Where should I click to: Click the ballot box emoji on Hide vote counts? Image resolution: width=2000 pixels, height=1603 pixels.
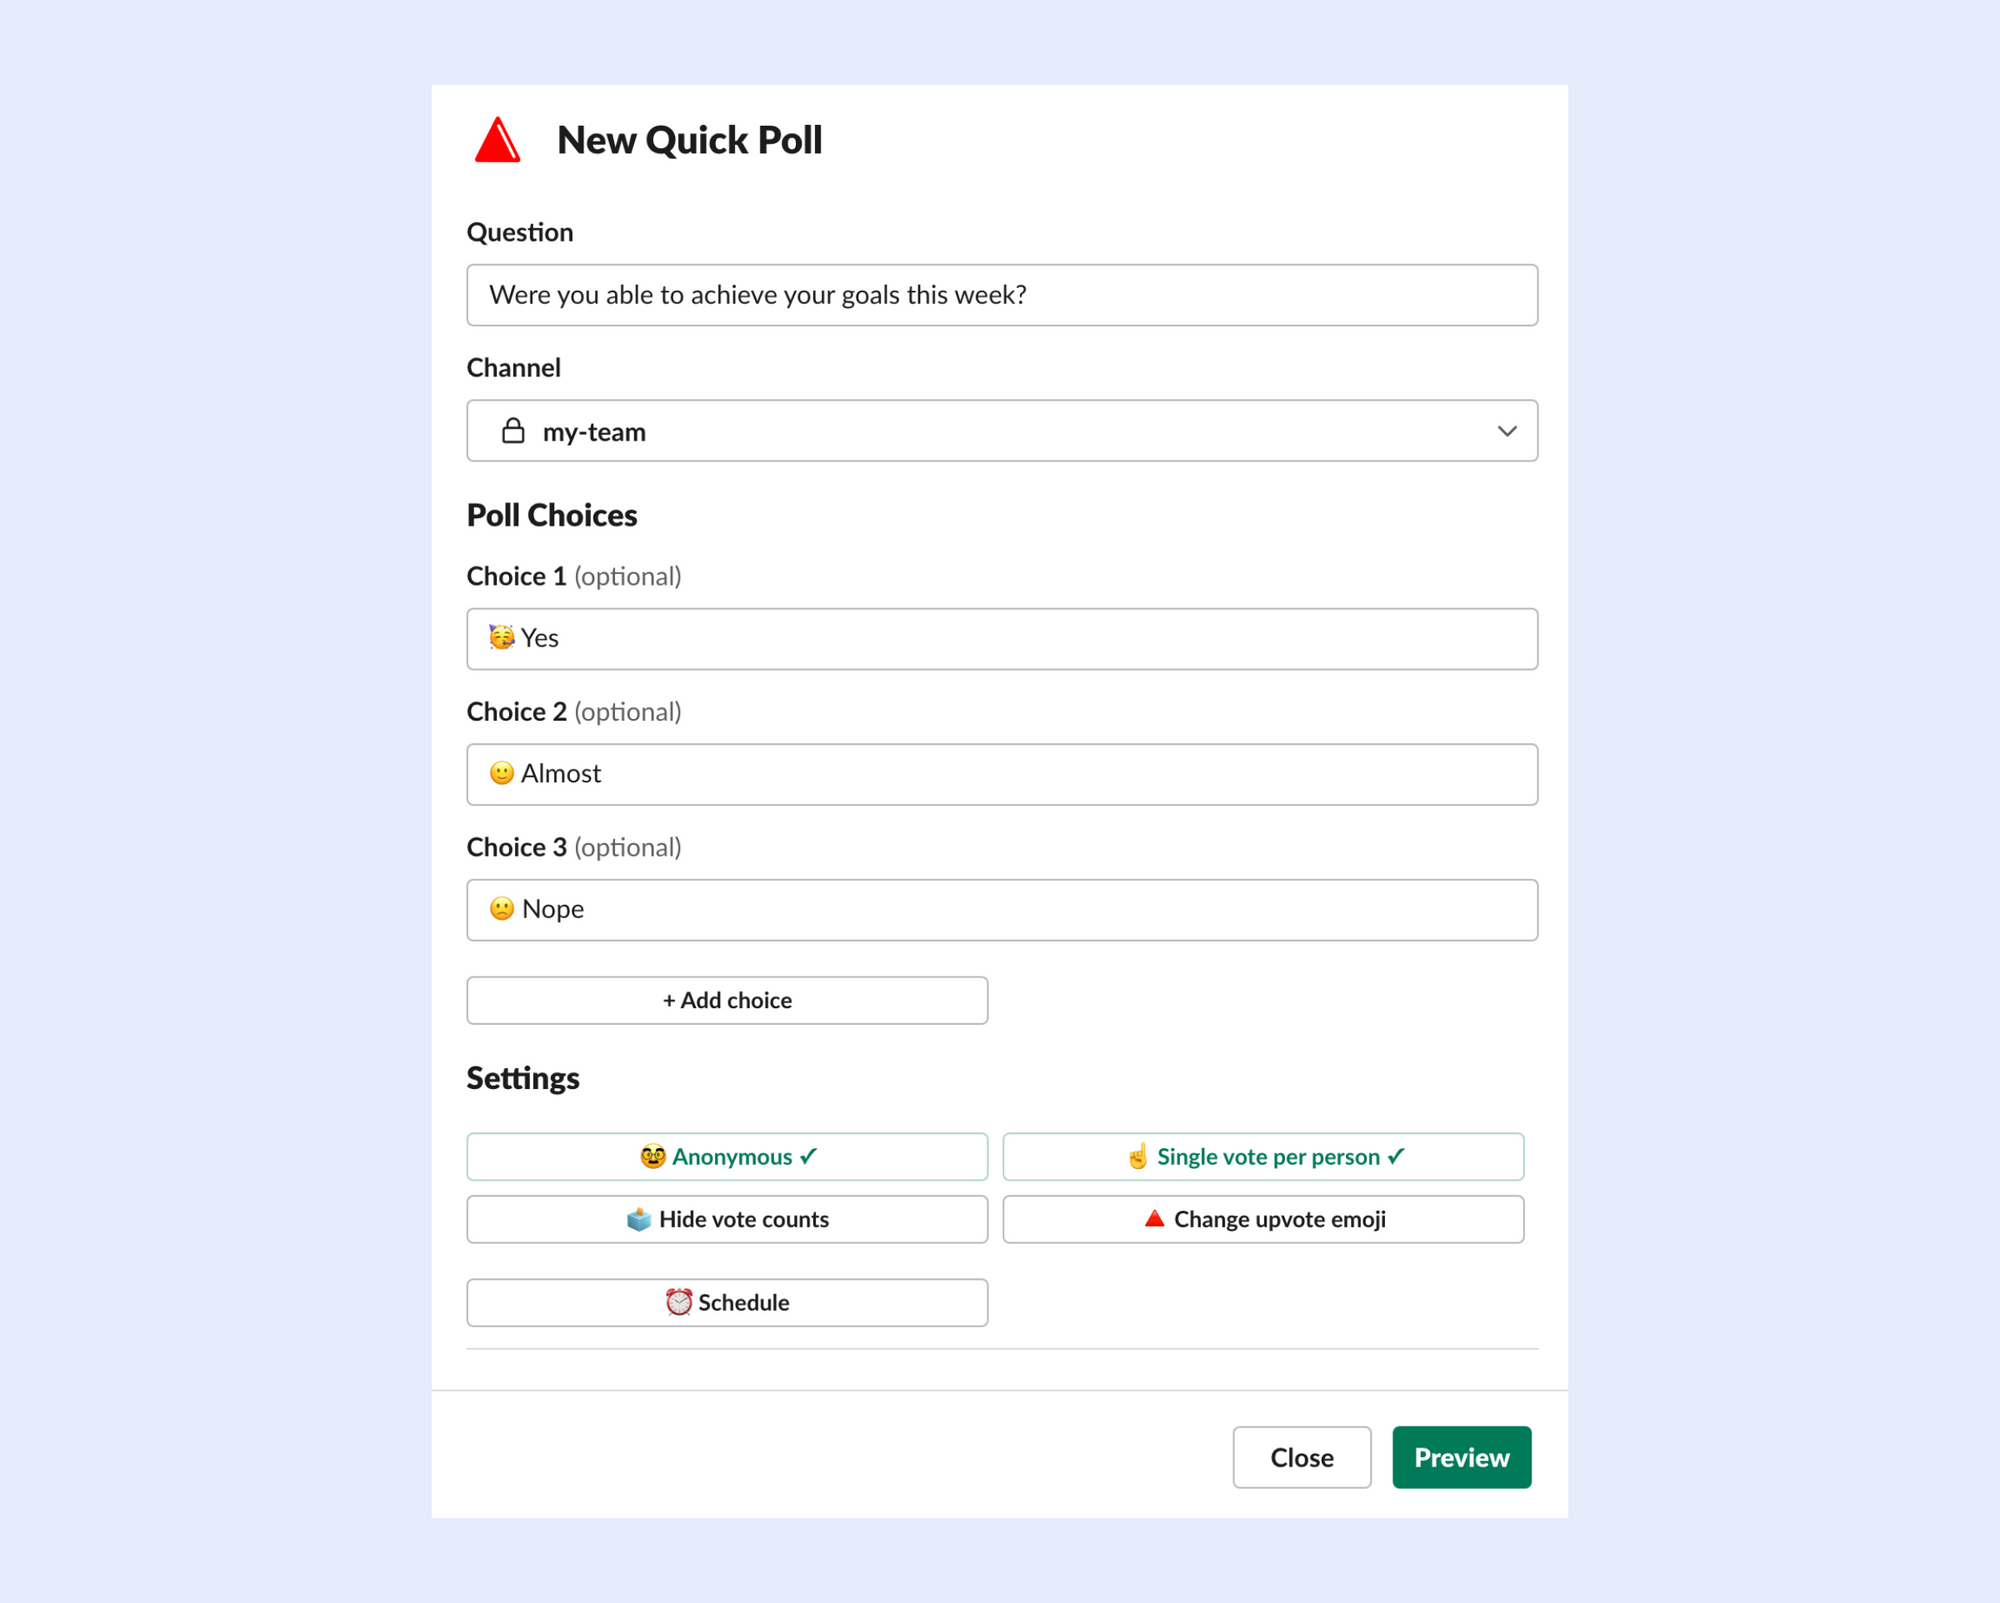[x=639, y=1219]
